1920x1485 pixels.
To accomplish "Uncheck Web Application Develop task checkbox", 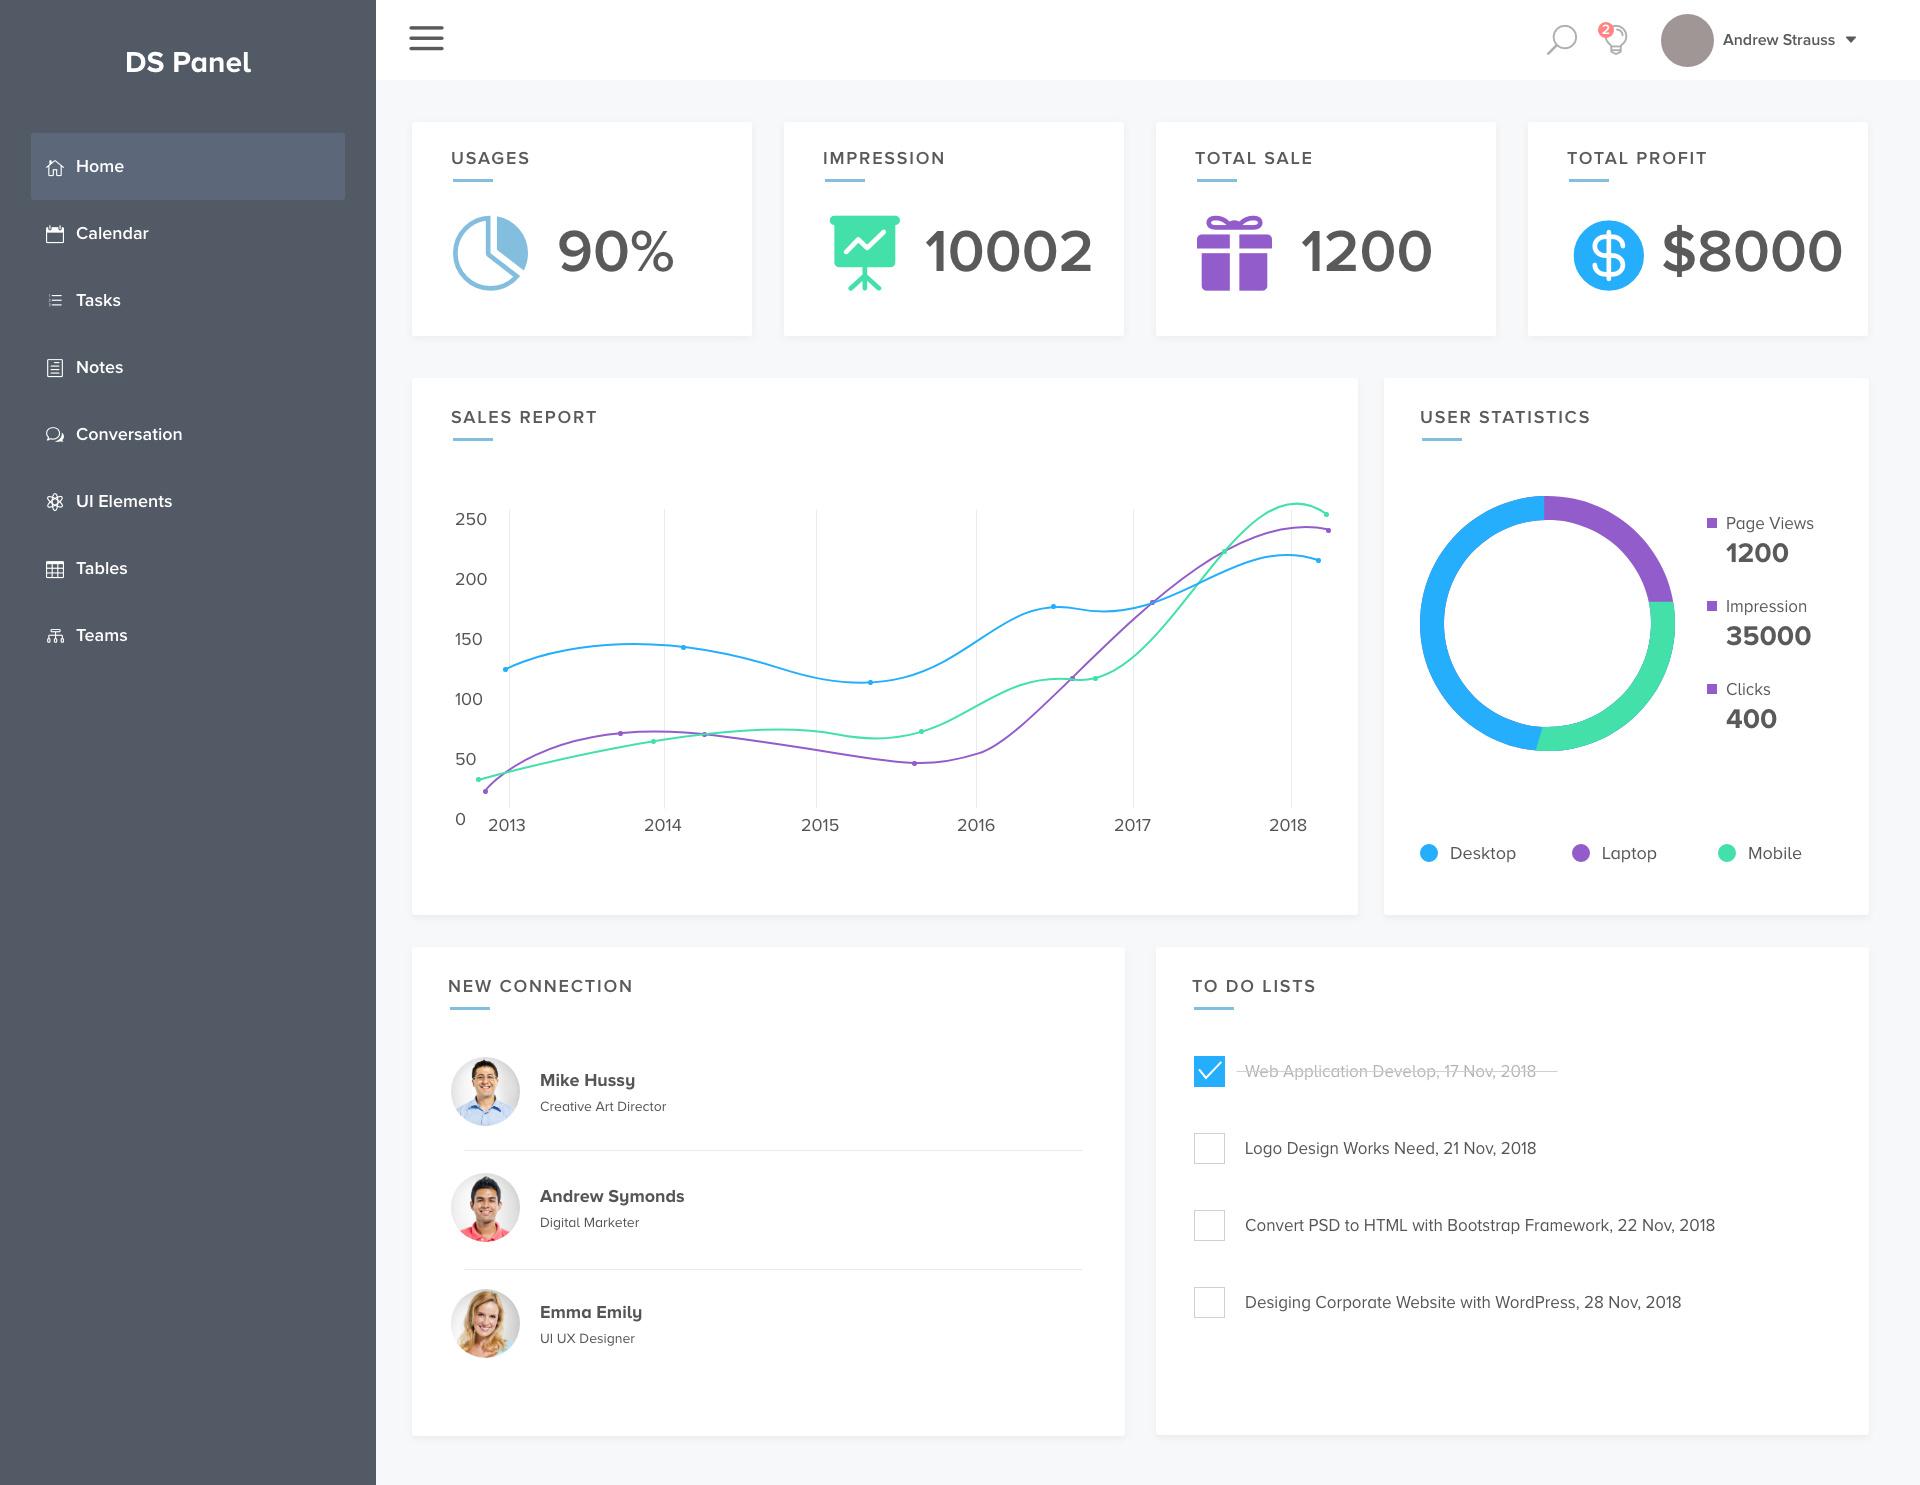I will point(1209,1071).
